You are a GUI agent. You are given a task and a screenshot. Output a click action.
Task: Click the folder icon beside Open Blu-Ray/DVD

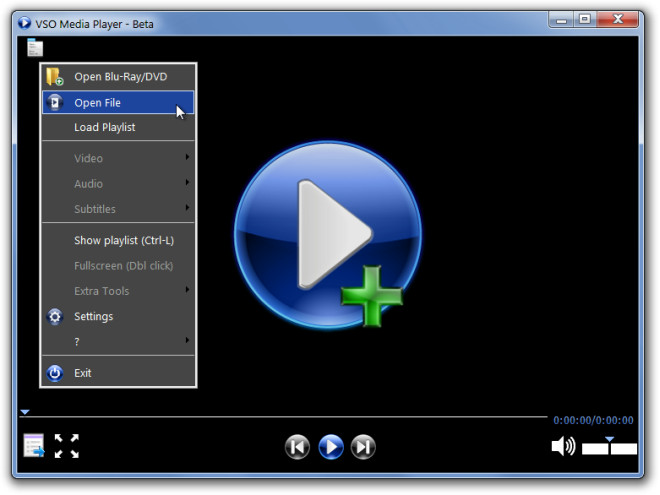(x=55, y=77)
